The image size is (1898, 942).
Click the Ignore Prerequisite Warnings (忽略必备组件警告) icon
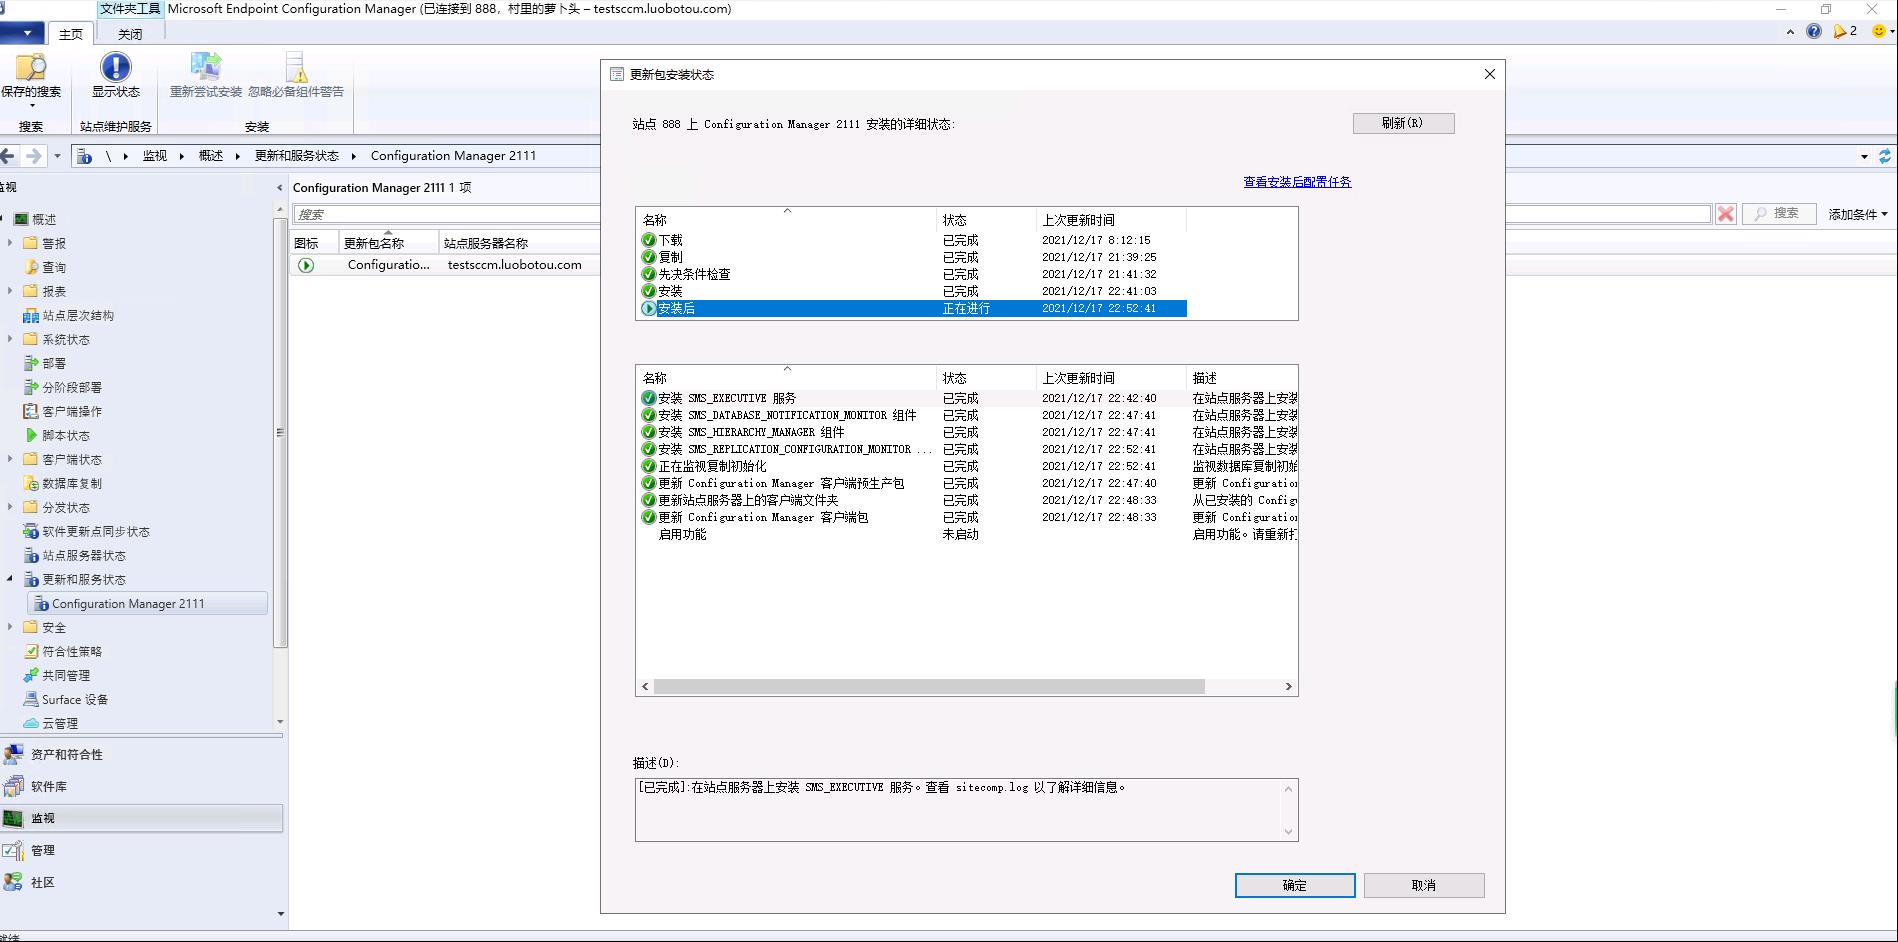tap(296, 67)
